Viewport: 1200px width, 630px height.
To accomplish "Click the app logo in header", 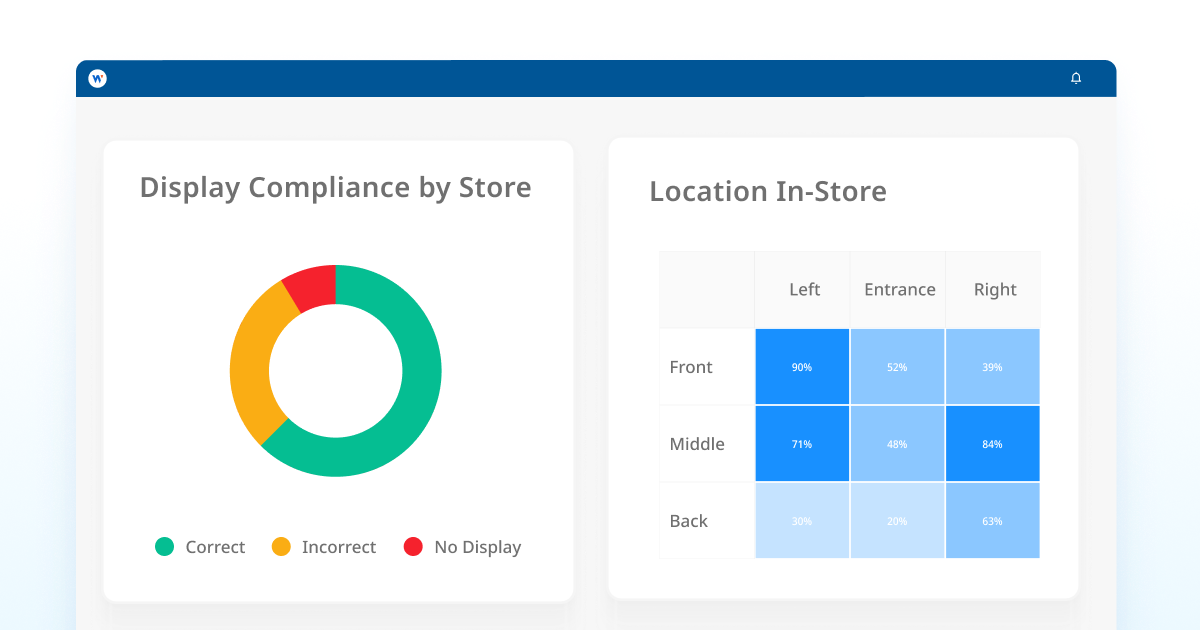I will pyautogui.click(x=97, y=78).
